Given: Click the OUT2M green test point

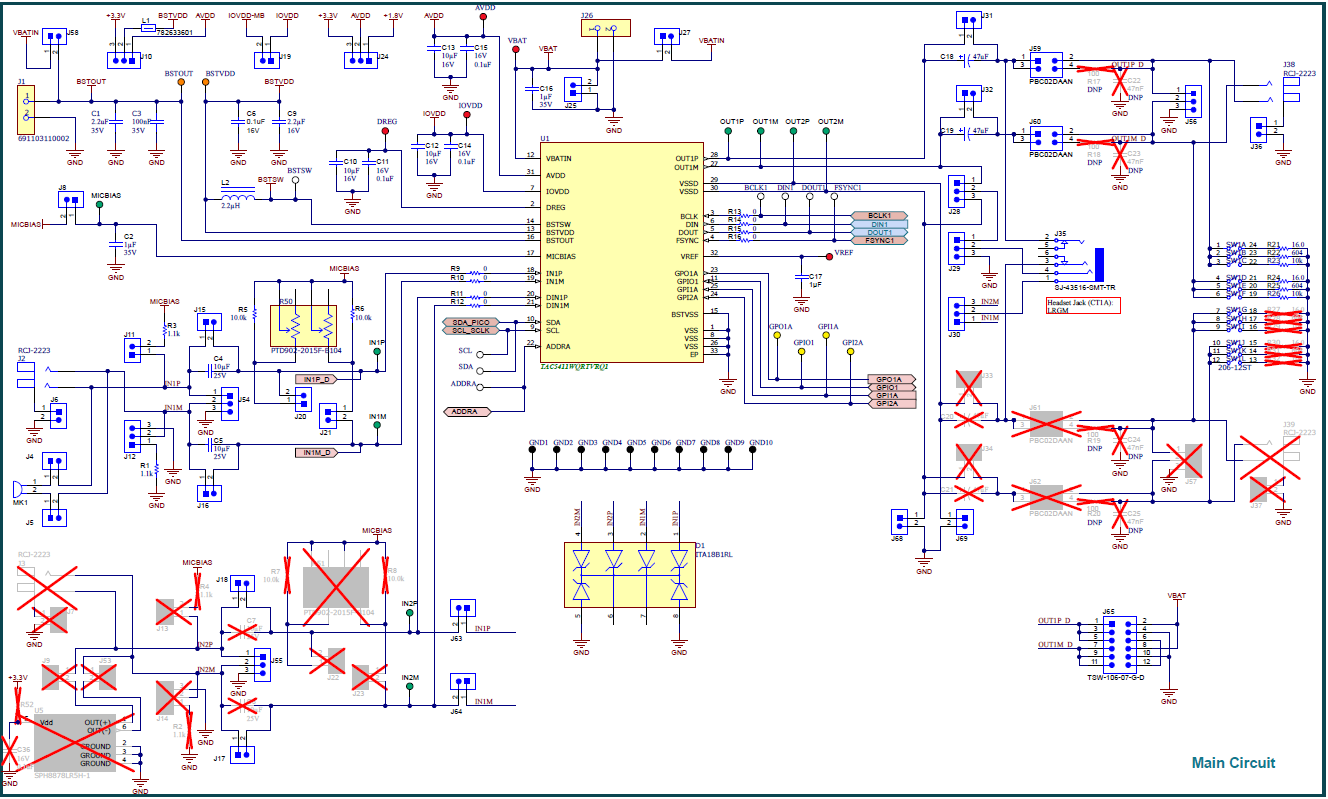Looking at the screenshot, I should coord(827,131).
